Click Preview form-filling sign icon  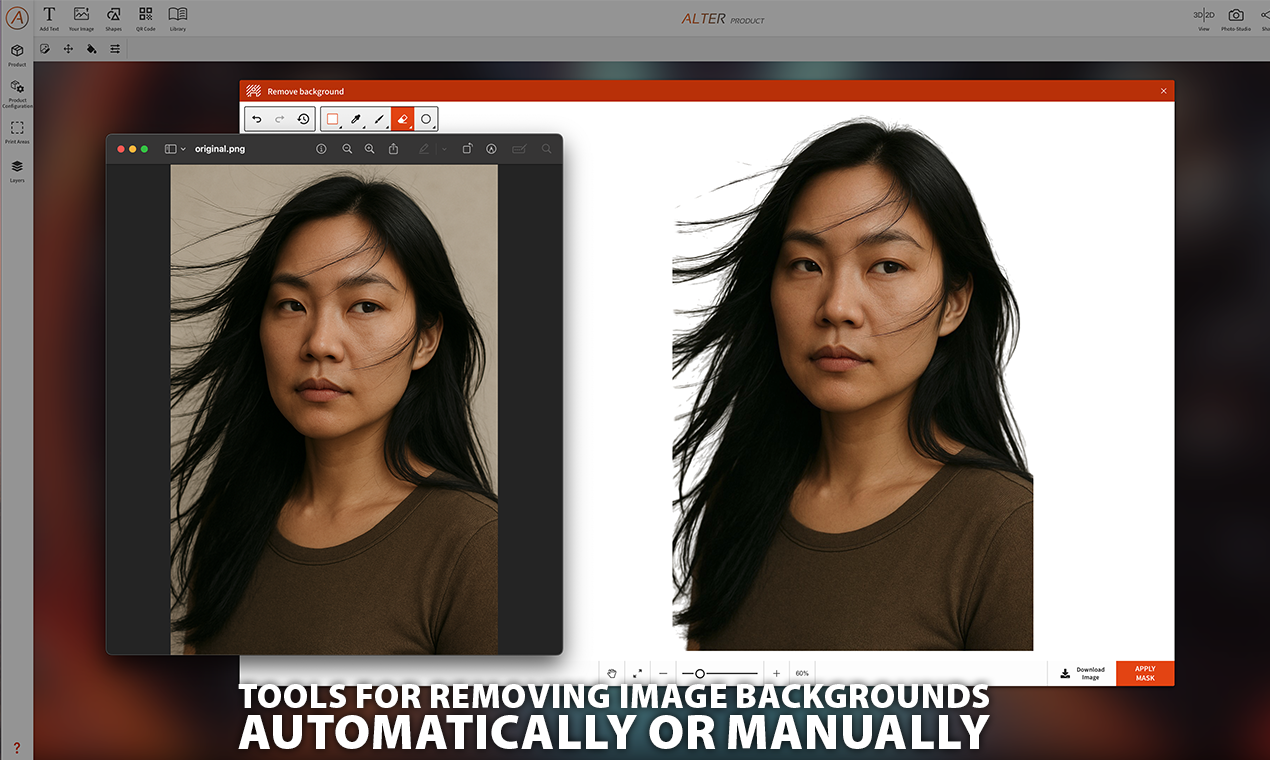tap(519, 149)
